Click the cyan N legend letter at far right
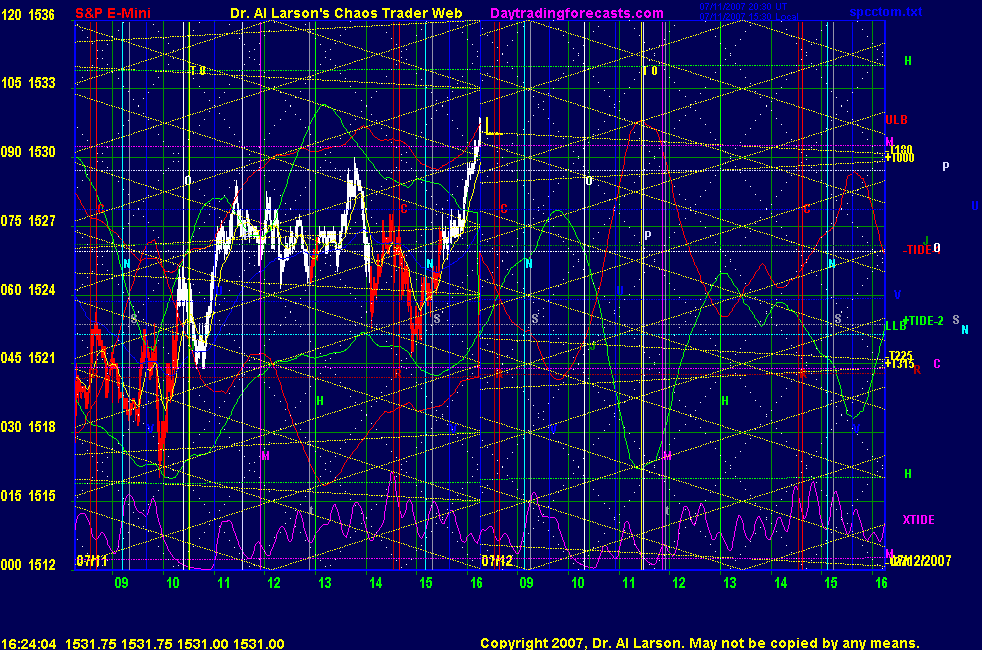 point(965,329)
